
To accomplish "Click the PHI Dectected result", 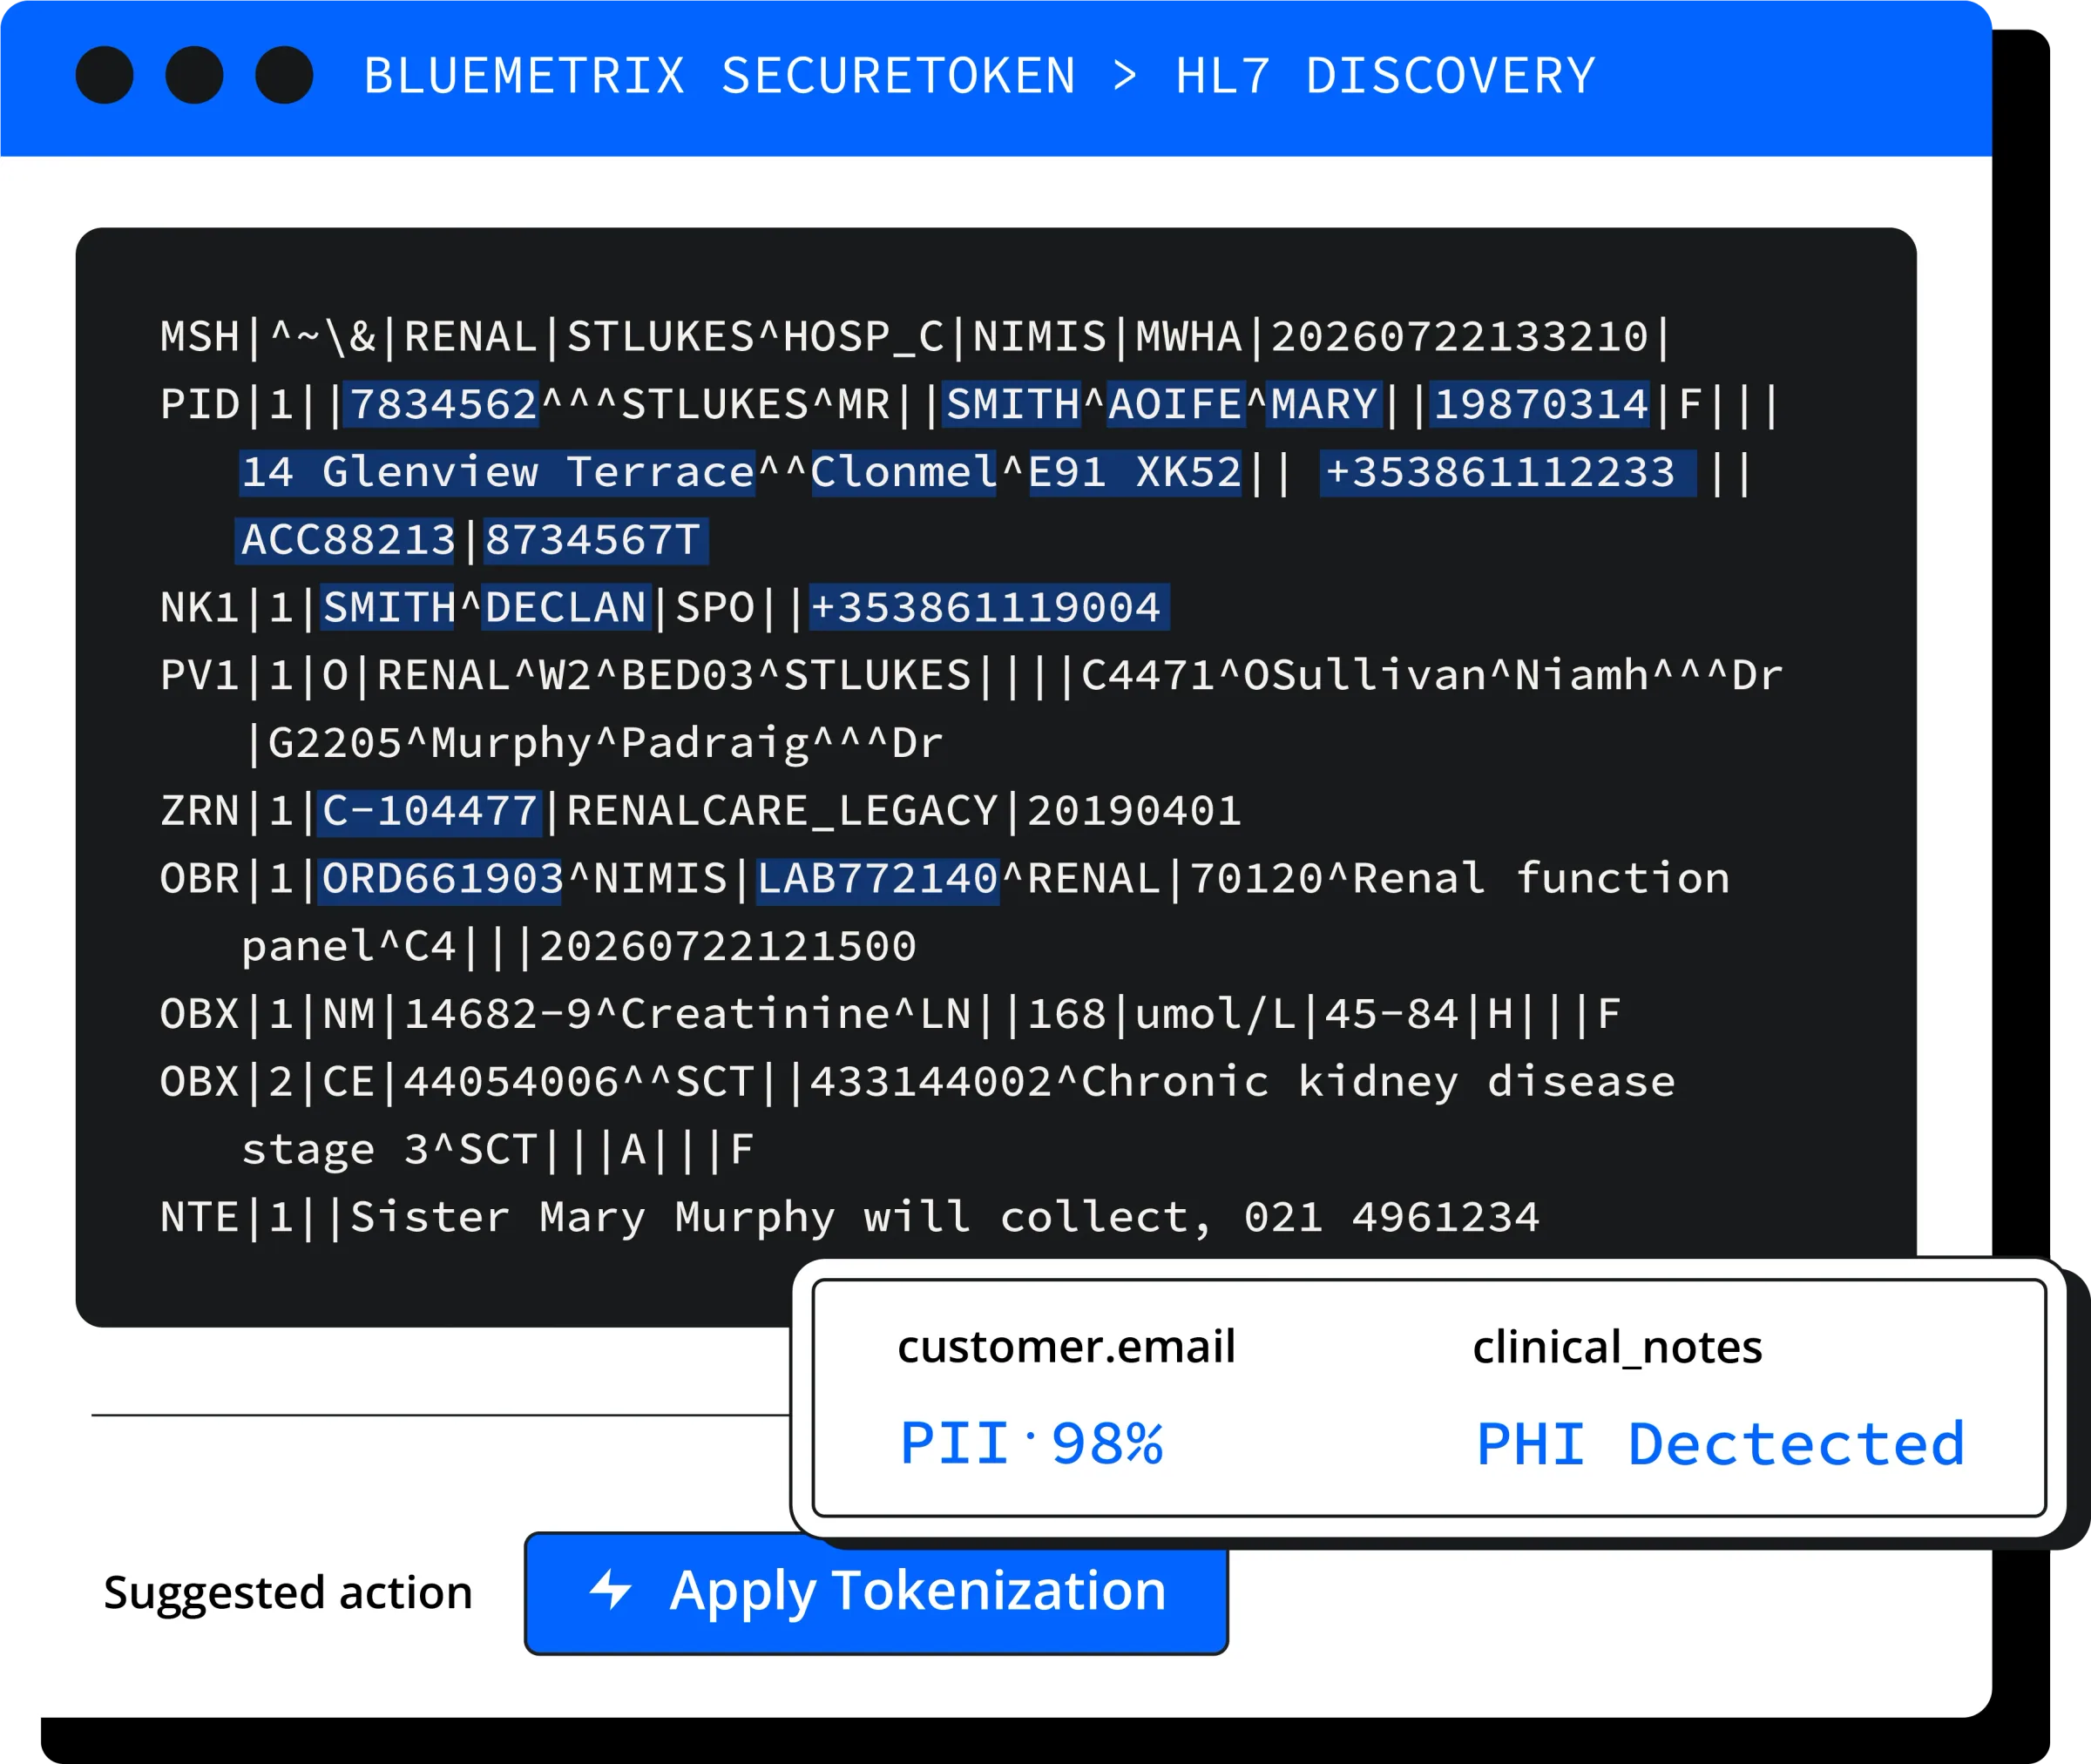I will 1721,1444.
